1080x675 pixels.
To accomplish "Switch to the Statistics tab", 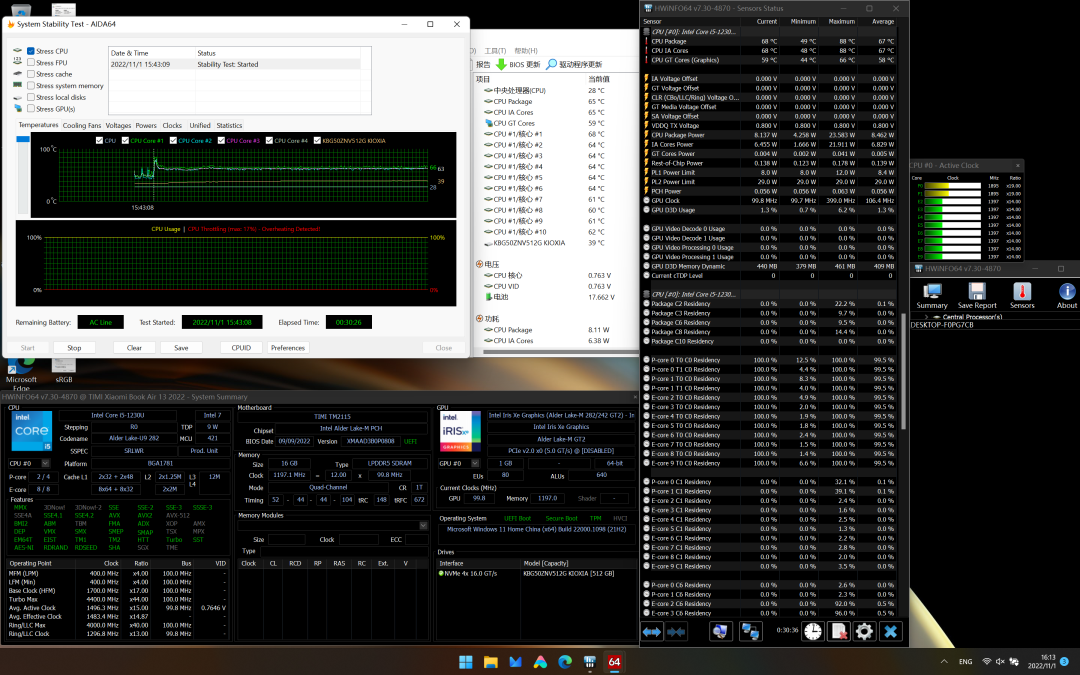I will tap(229, 126).
